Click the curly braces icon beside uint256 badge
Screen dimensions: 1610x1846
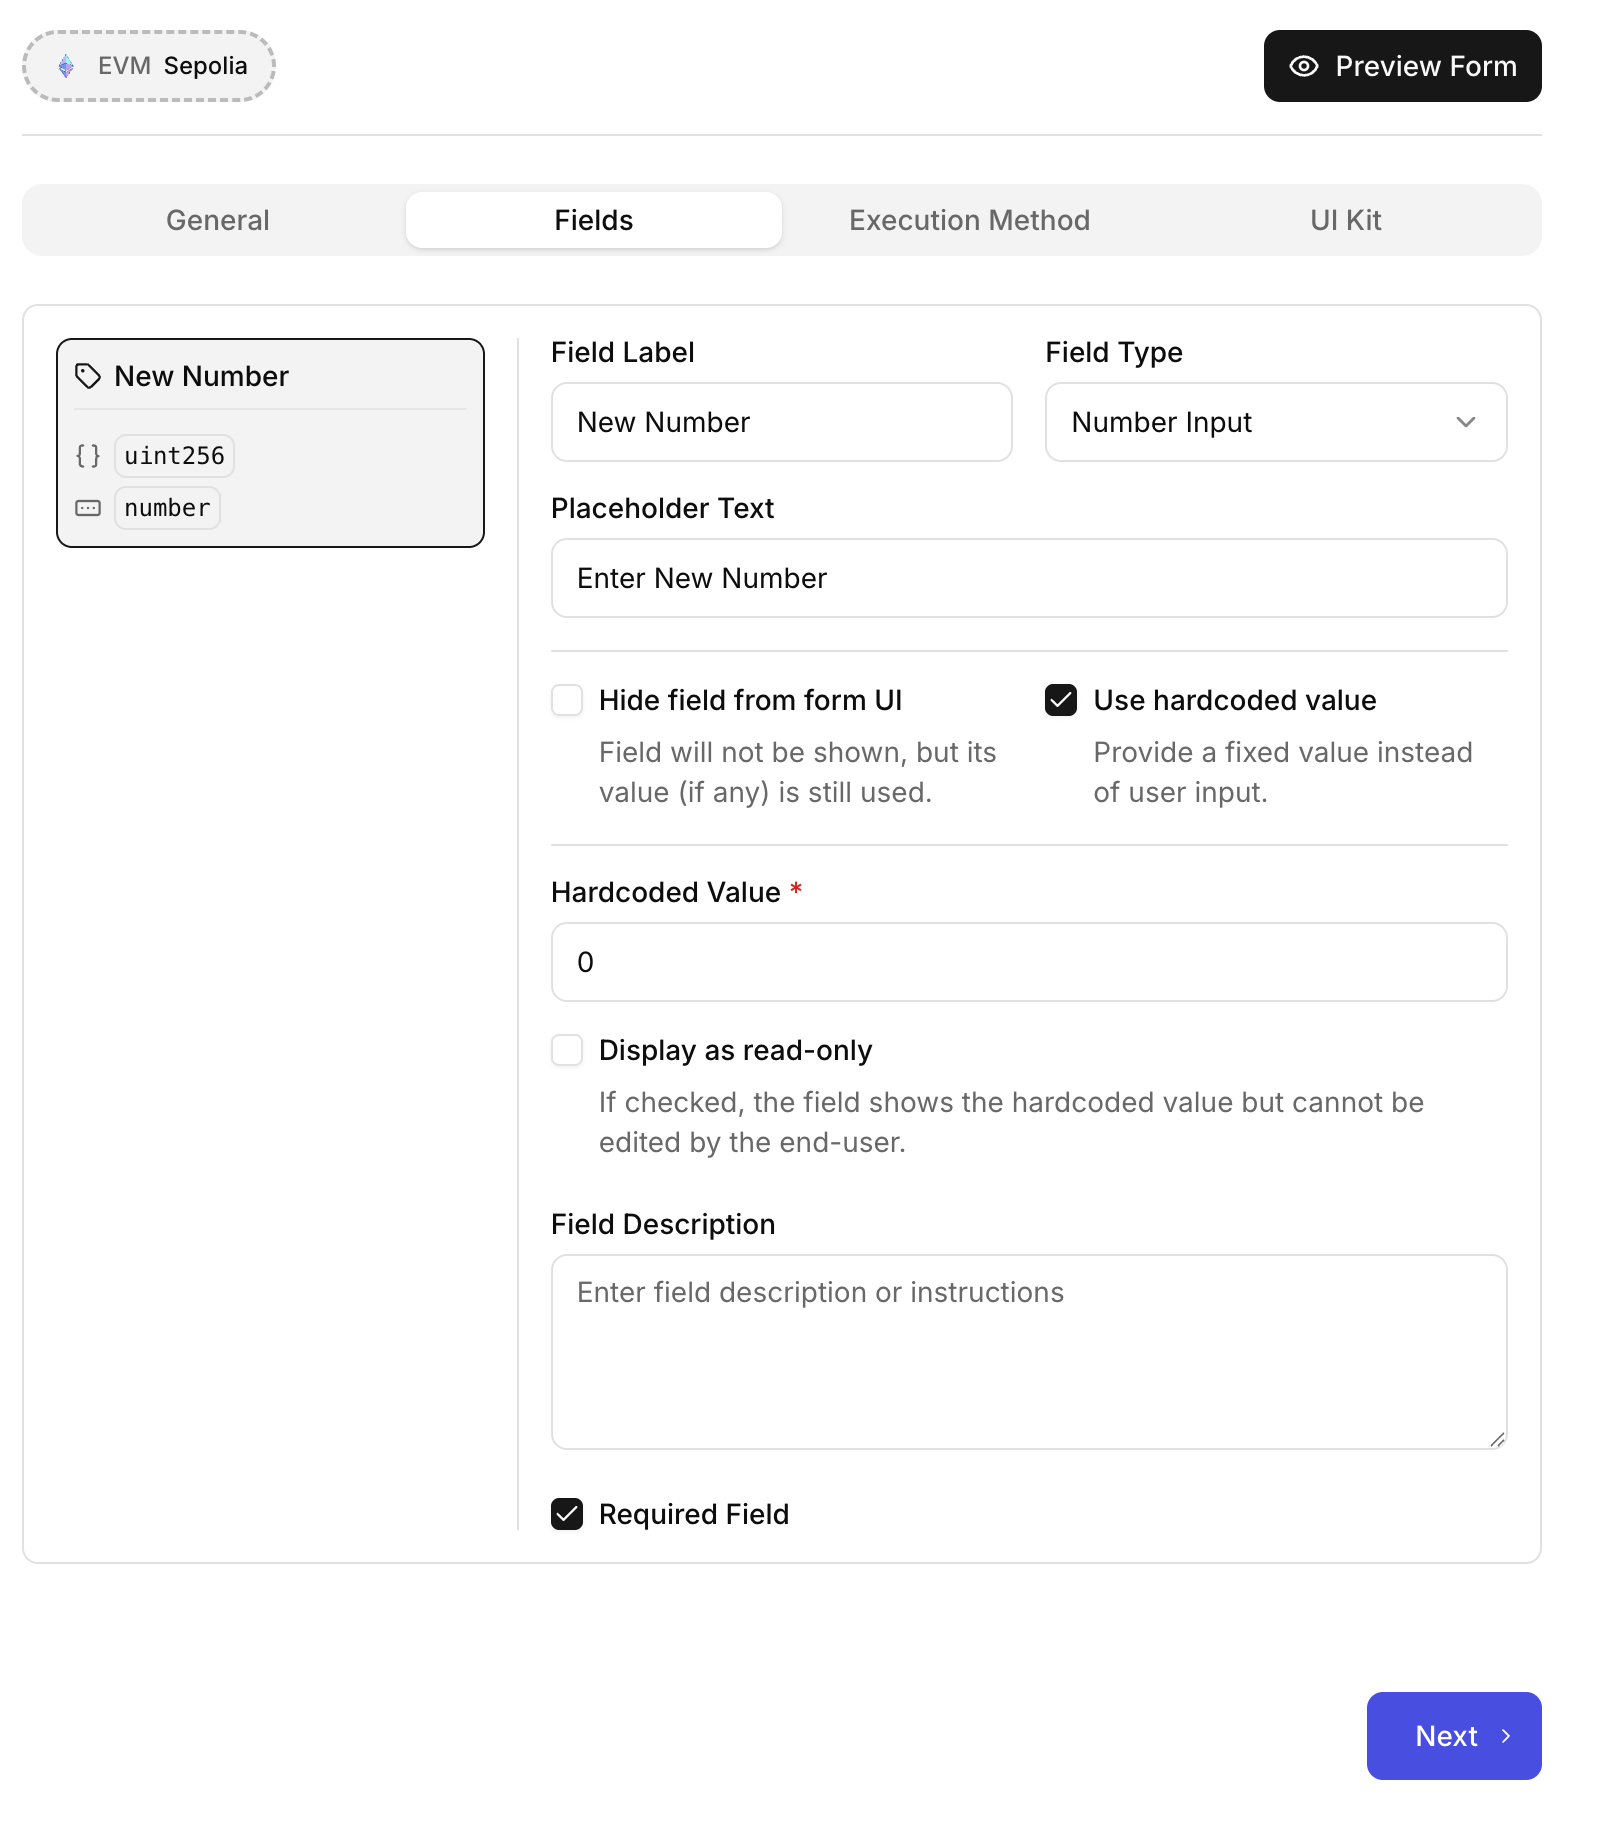coord(88,456)
